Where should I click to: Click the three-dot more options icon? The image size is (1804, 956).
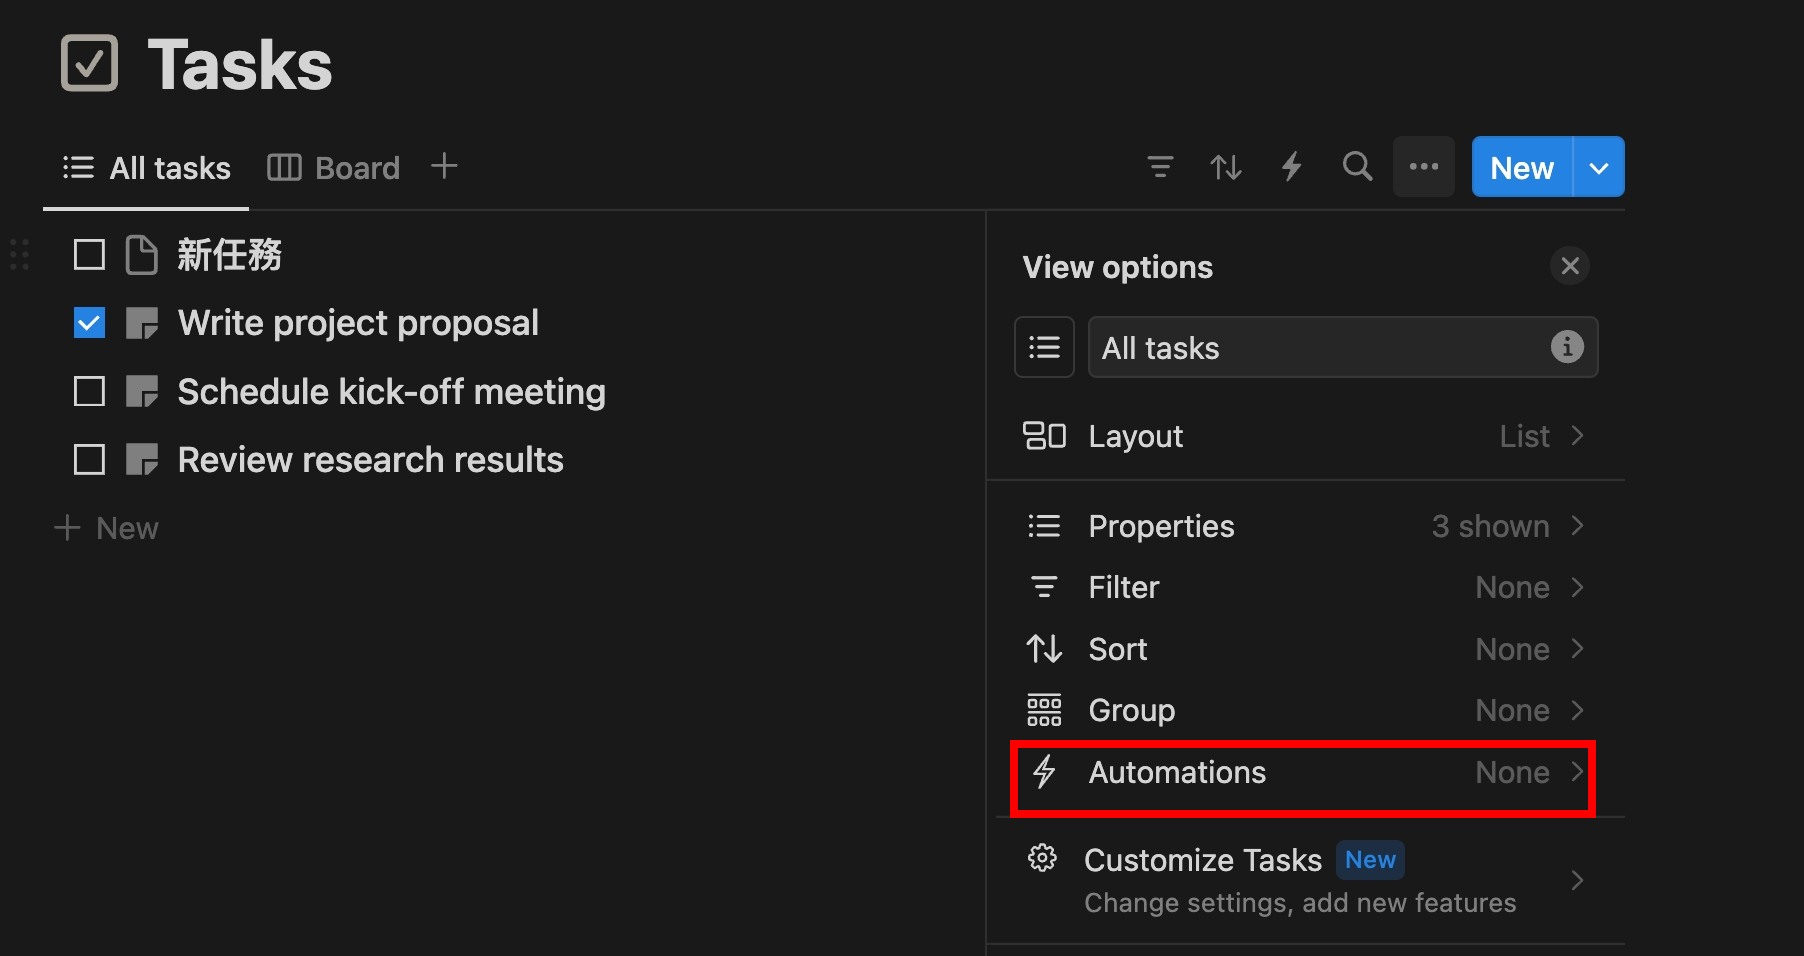click(x=1423, y=167)
